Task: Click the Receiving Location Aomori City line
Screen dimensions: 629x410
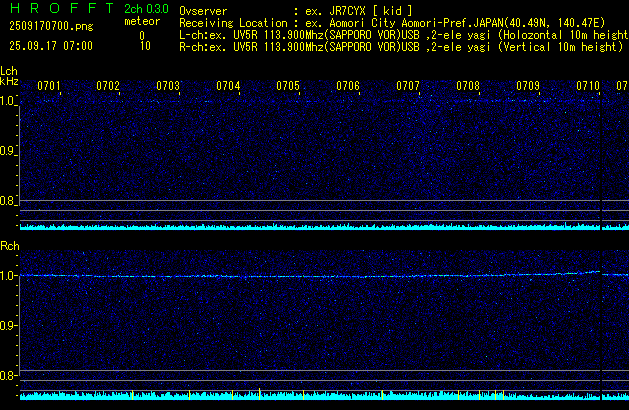Action: 392,23
